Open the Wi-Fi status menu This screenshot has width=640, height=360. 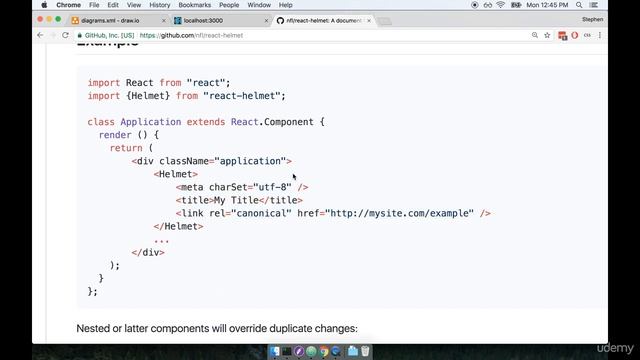[x=501, y=5]
